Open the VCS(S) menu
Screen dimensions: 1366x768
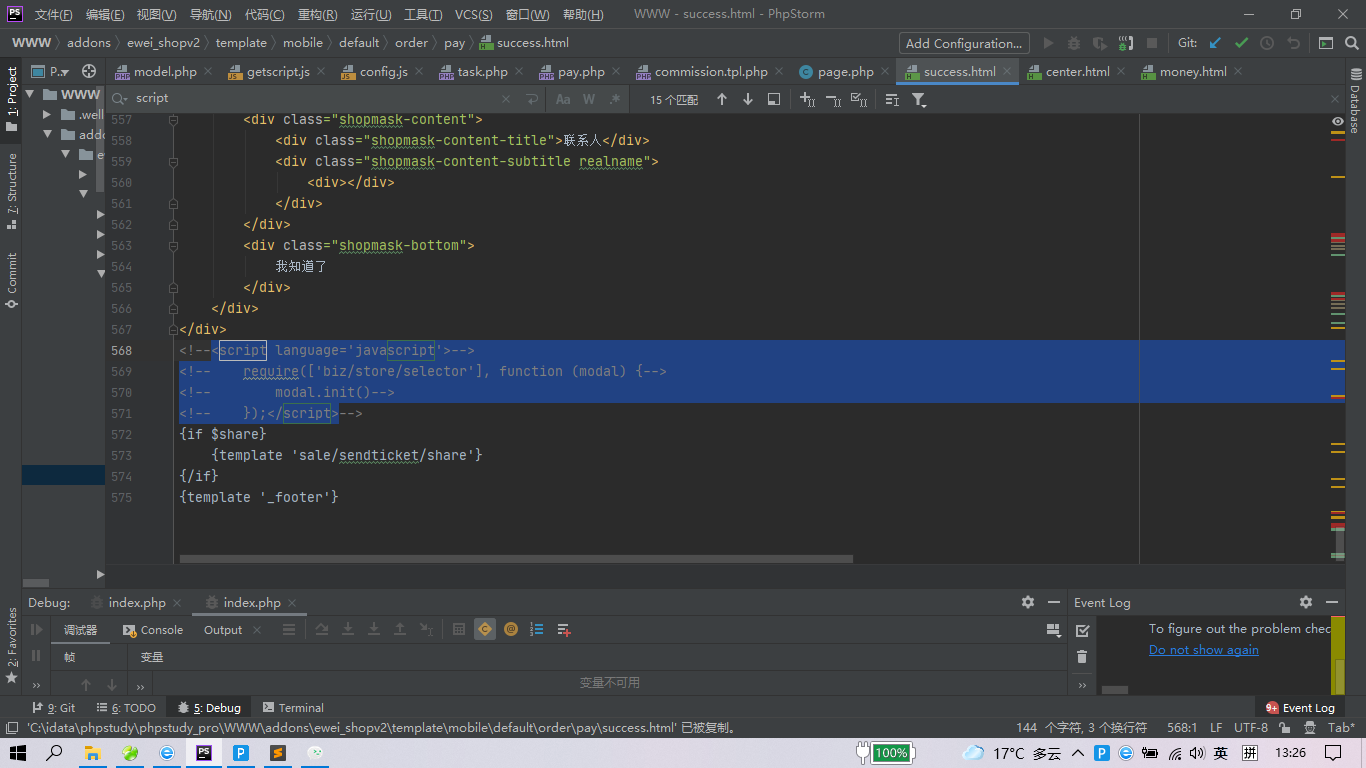coord(473,15)
